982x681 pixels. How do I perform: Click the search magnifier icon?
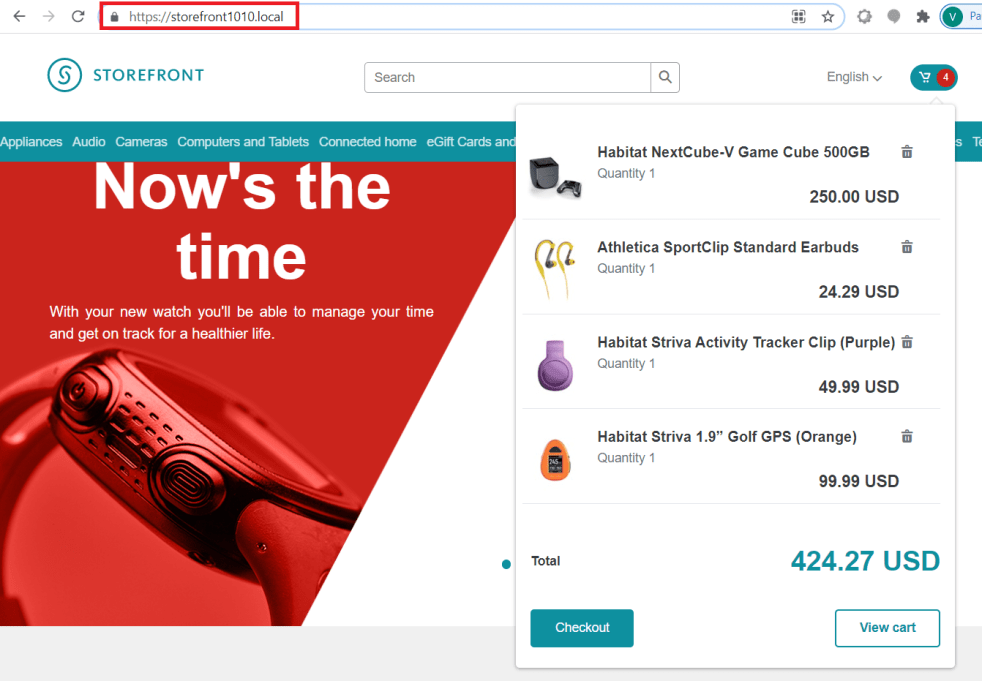(665, 77)
